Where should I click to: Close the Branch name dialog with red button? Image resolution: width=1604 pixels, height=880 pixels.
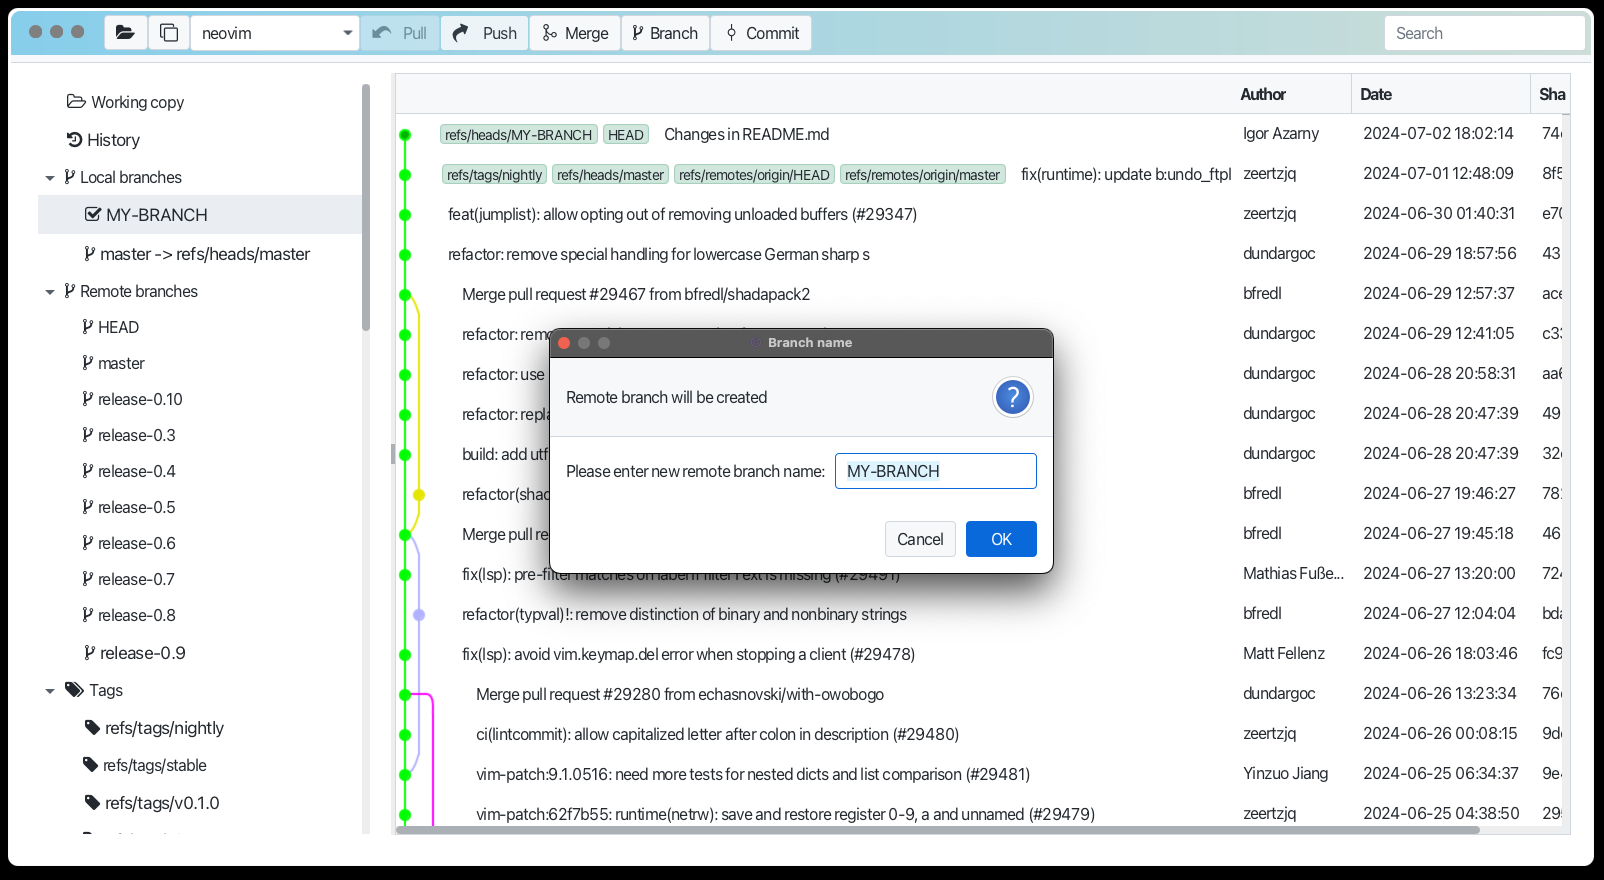(x=564, y=343)
